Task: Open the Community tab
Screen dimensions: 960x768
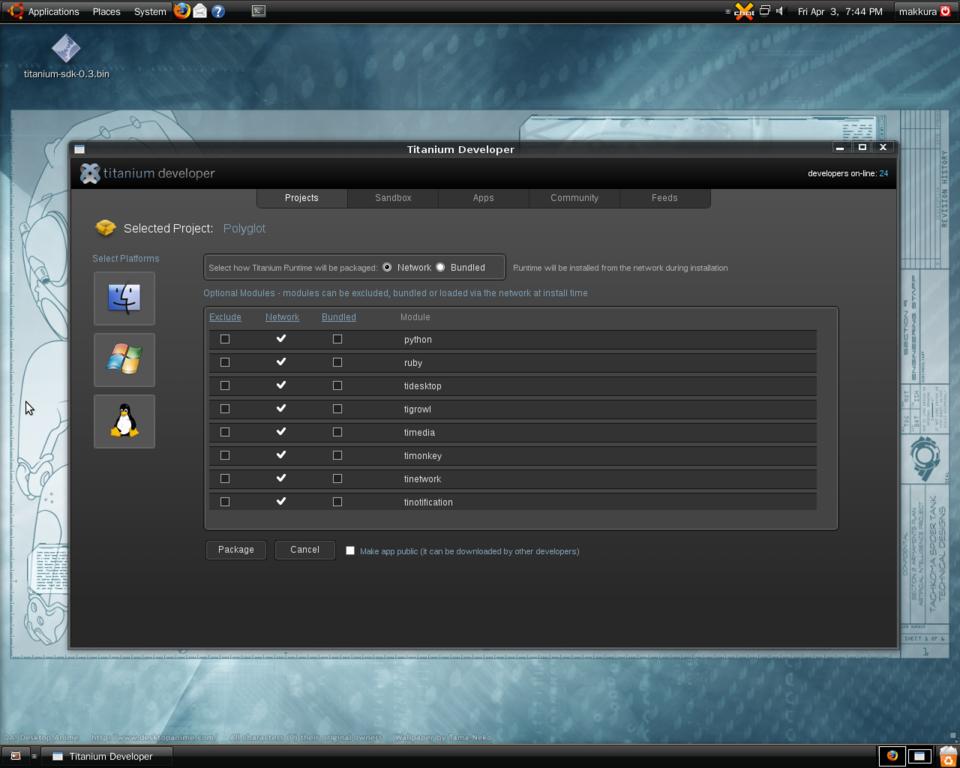Action: pos(574,198)
